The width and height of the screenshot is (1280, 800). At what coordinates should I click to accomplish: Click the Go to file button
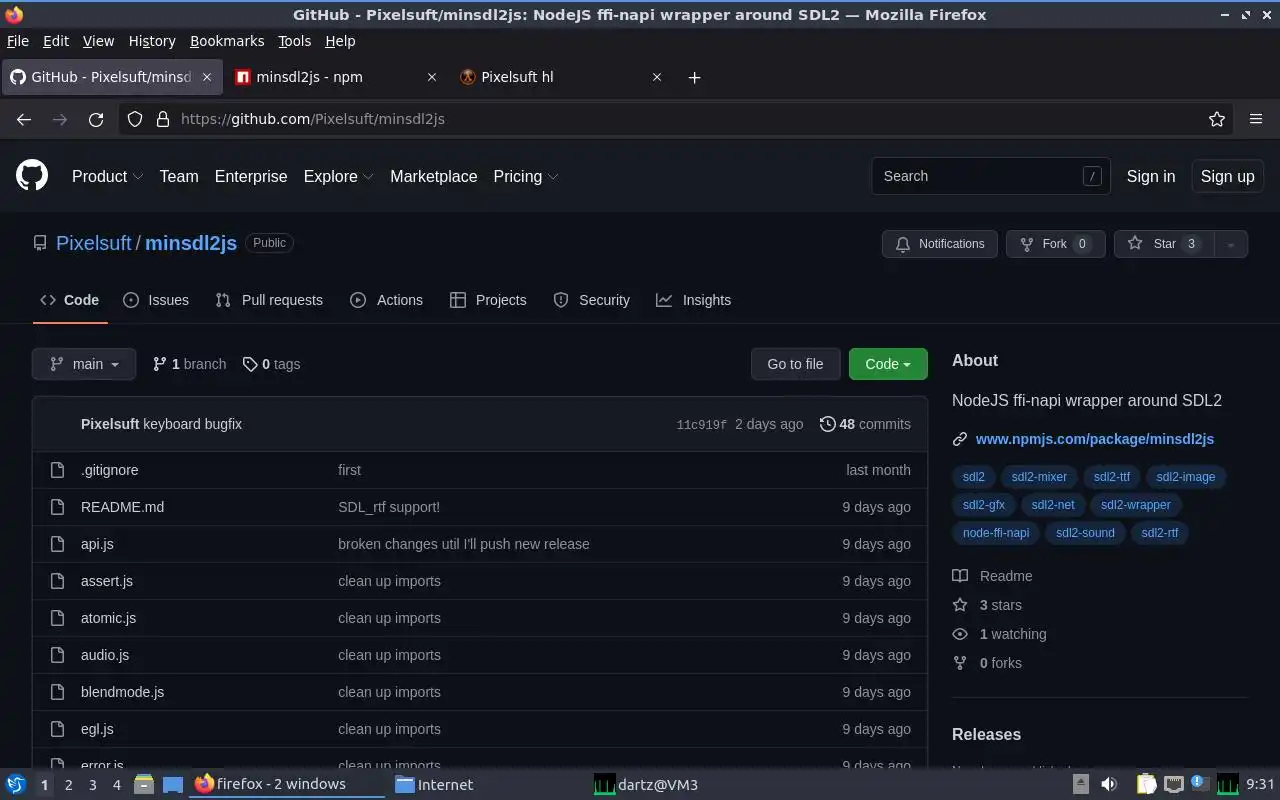[x=795, y=364]
